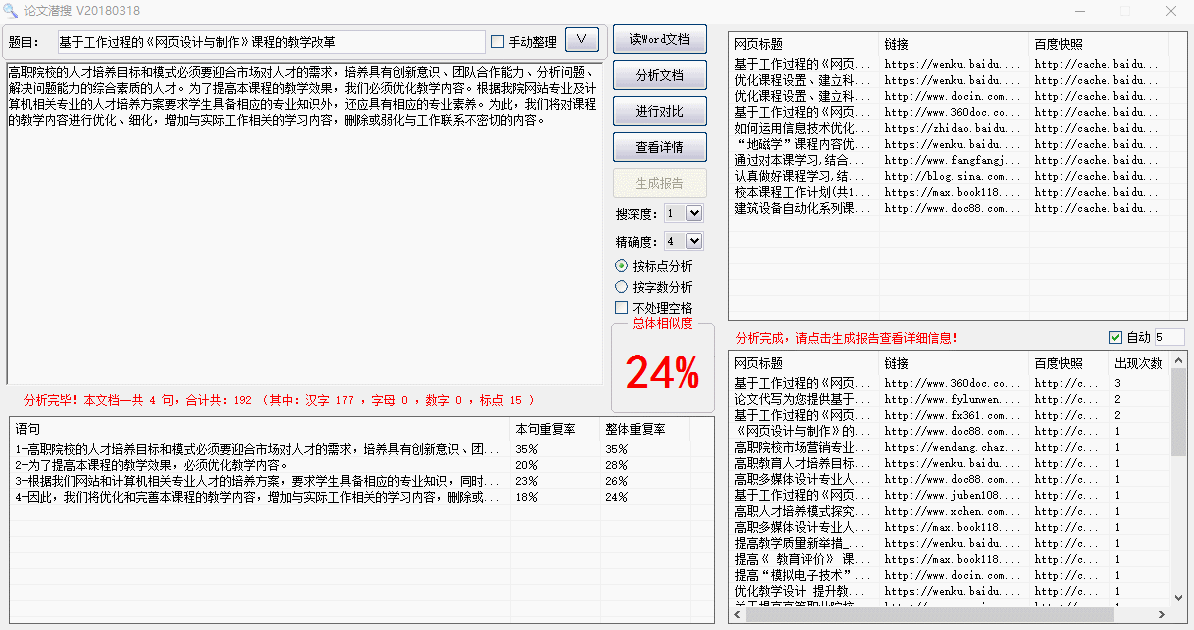Click the zhidao.baidu link cell
Viewport: 1194px width, 630px height.
(x=953, y=128)
